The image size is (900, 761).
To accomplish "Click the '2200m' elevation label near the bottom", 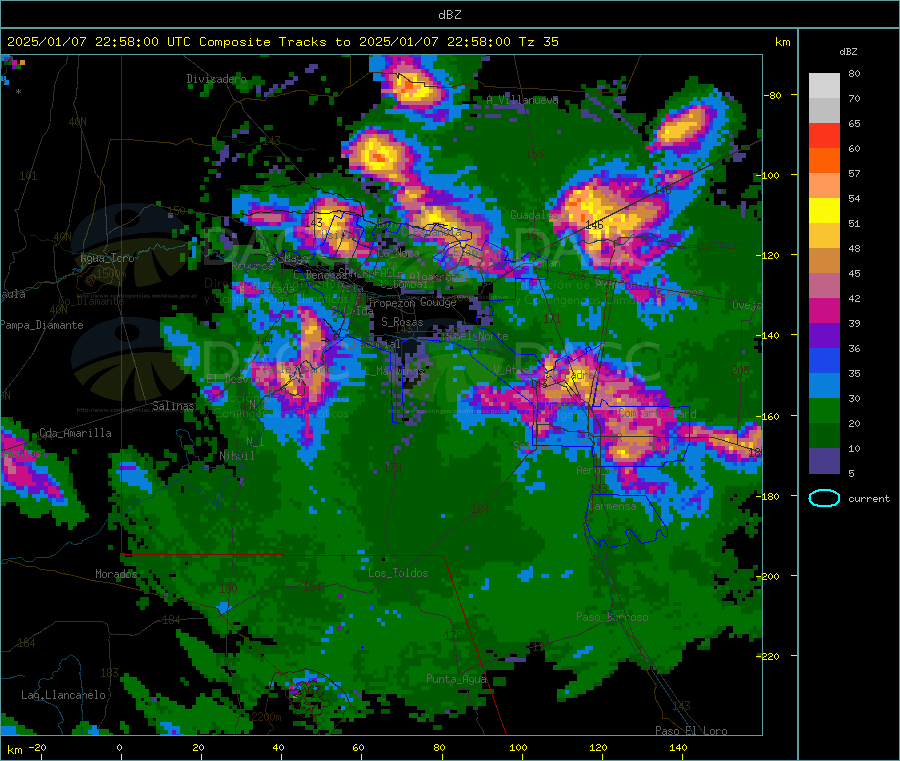I will (266, 717).
